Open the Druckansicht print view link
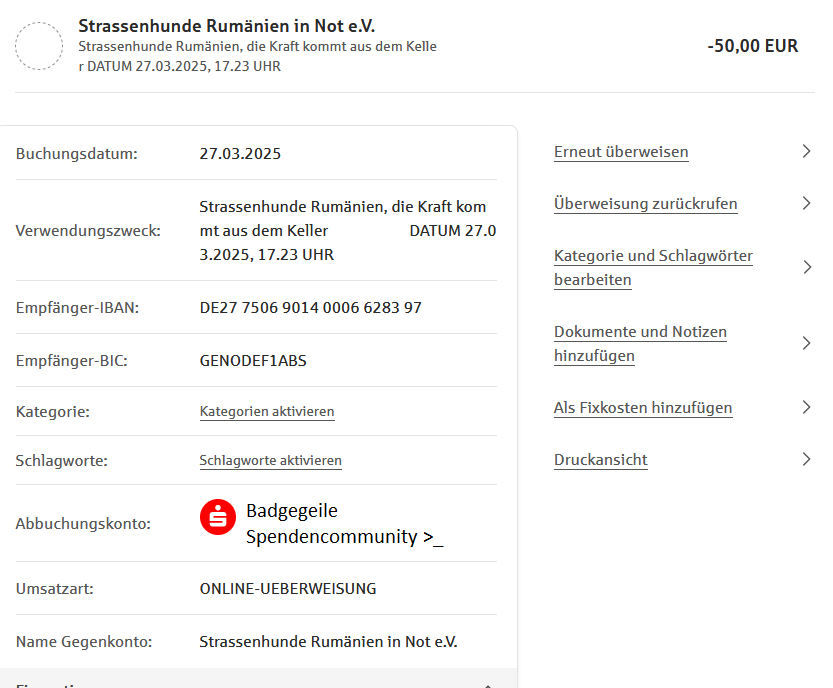The width and height of the screenshot is (833, 688). pyautogui.click(x=600, y=460)
